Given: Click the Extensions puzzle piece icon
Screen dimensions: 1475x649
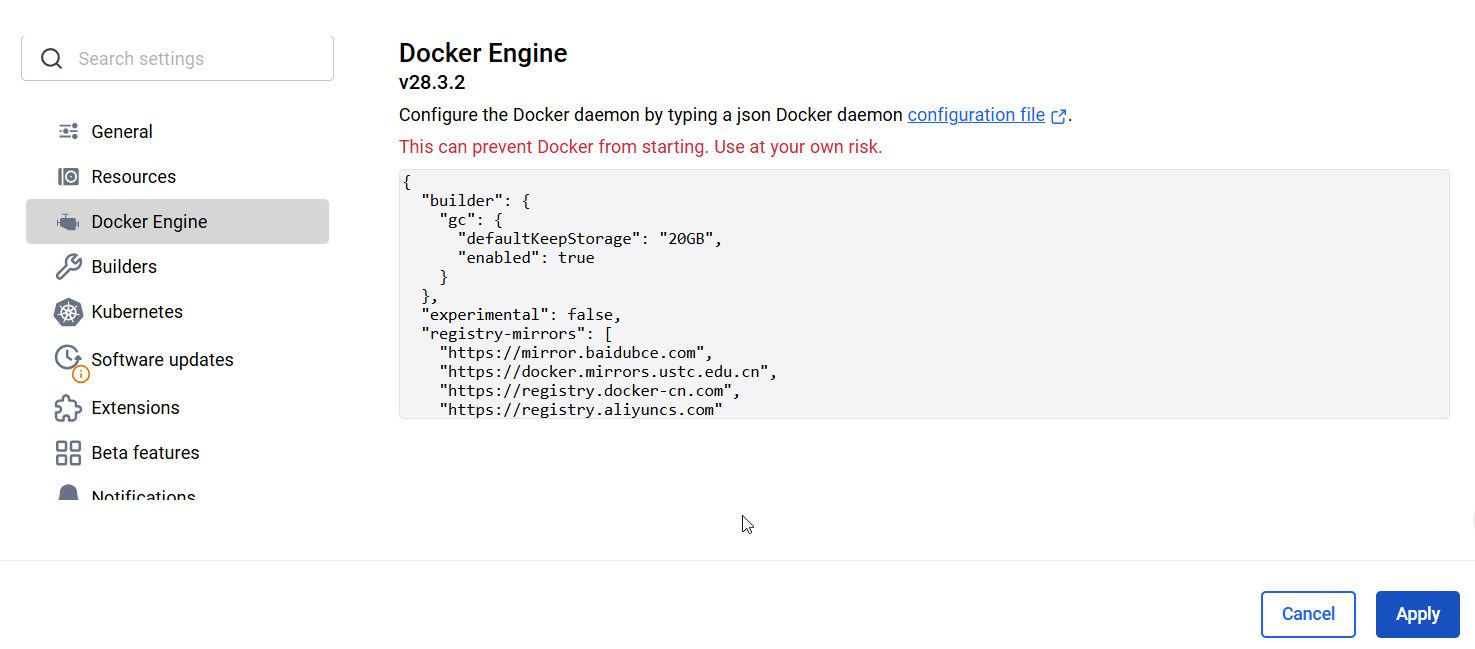Looking at the screenshot, I should [x=68, y=408].
